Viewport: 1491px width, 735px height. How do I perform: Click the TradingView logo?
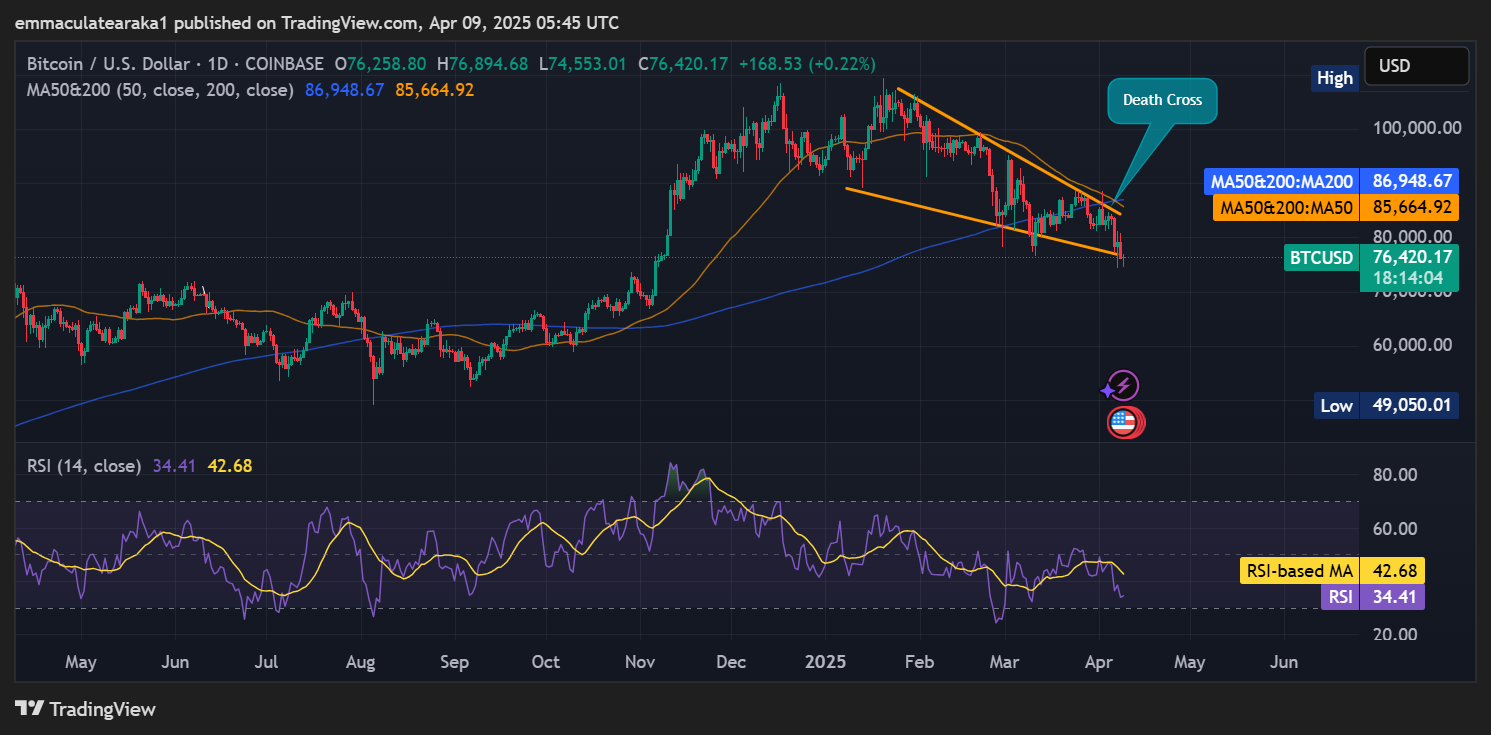86,709
